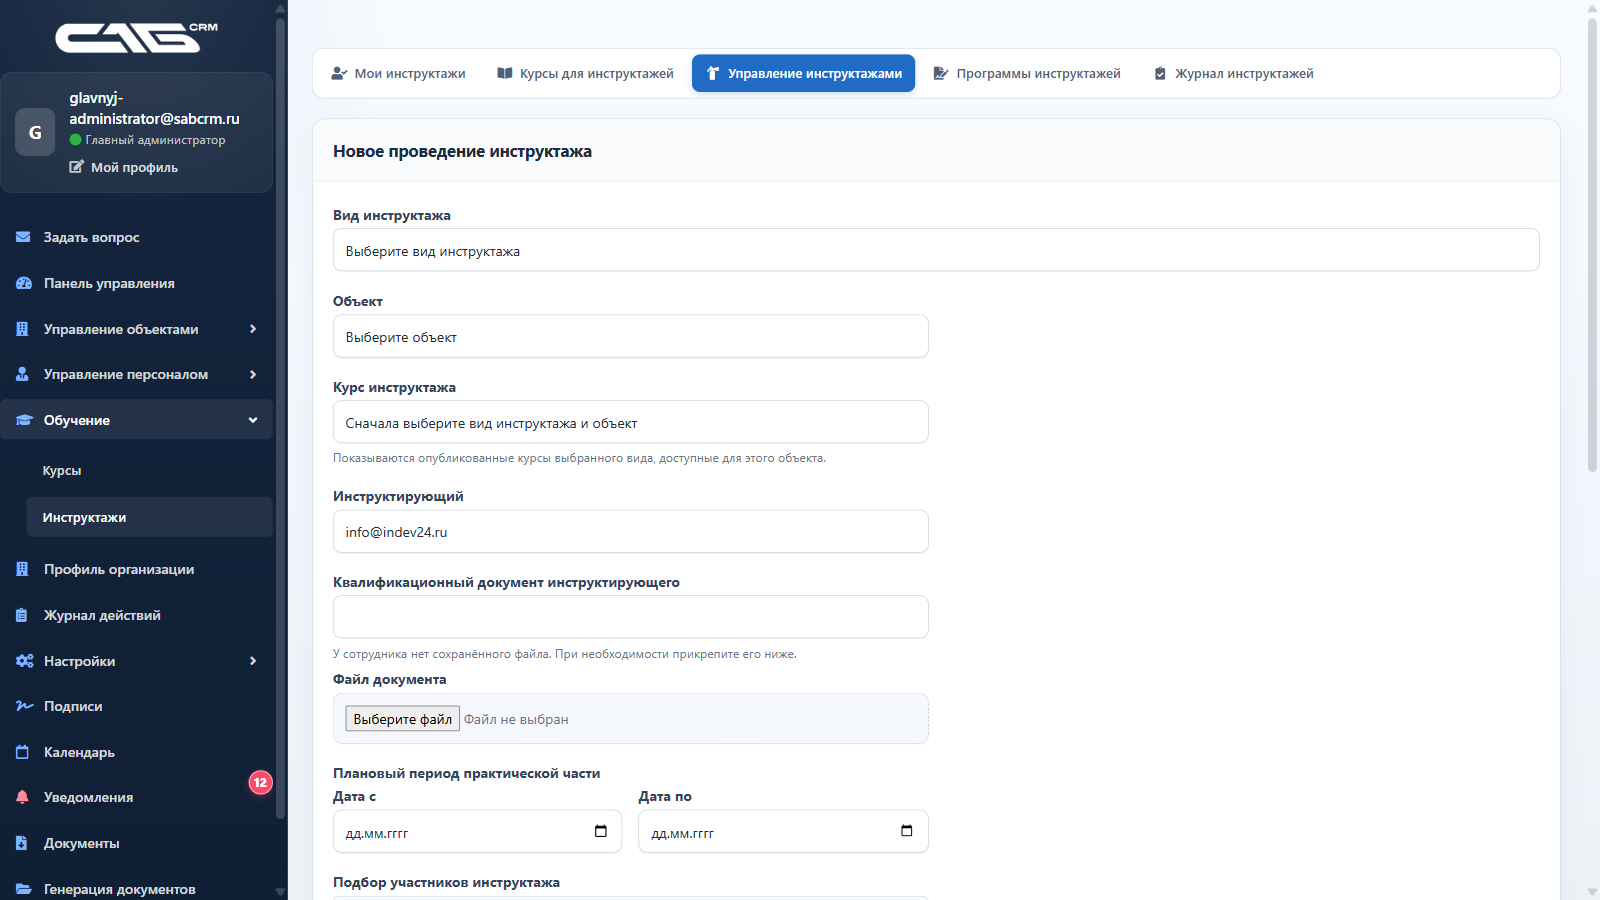Click the G user avatar
Viewport: 1600px width, 900px height.
tap(35, 132)
